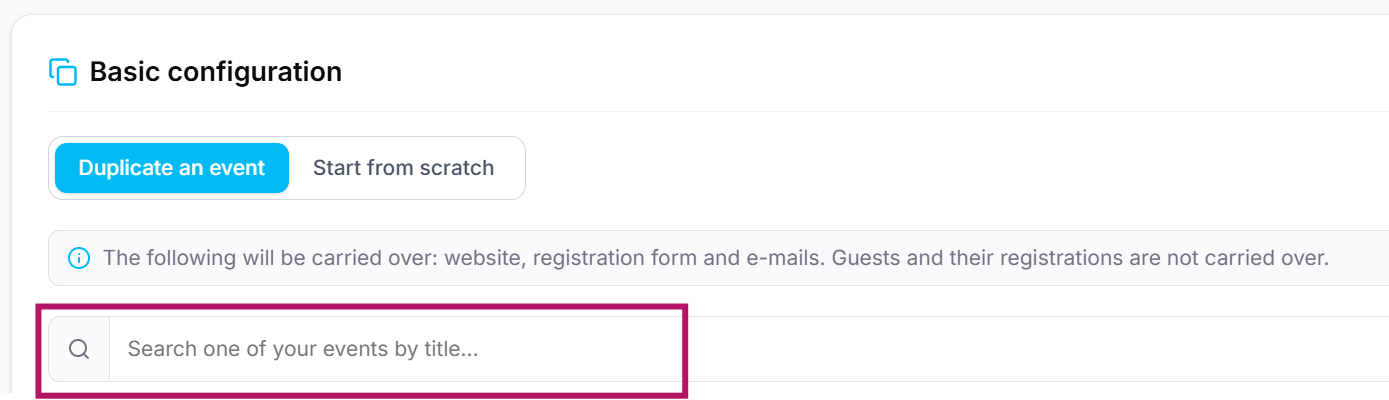Choose Start from scratch tab
This screenshot has width=1389, height=400.
403,168
